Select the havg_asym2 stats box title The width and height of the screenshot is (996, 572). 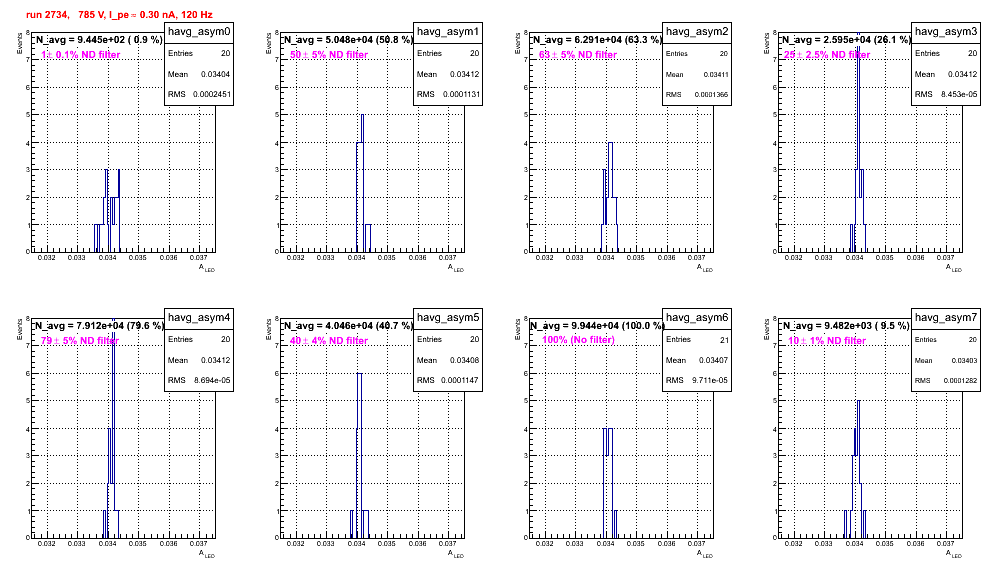pyautogui.click(x=697, y=32)
